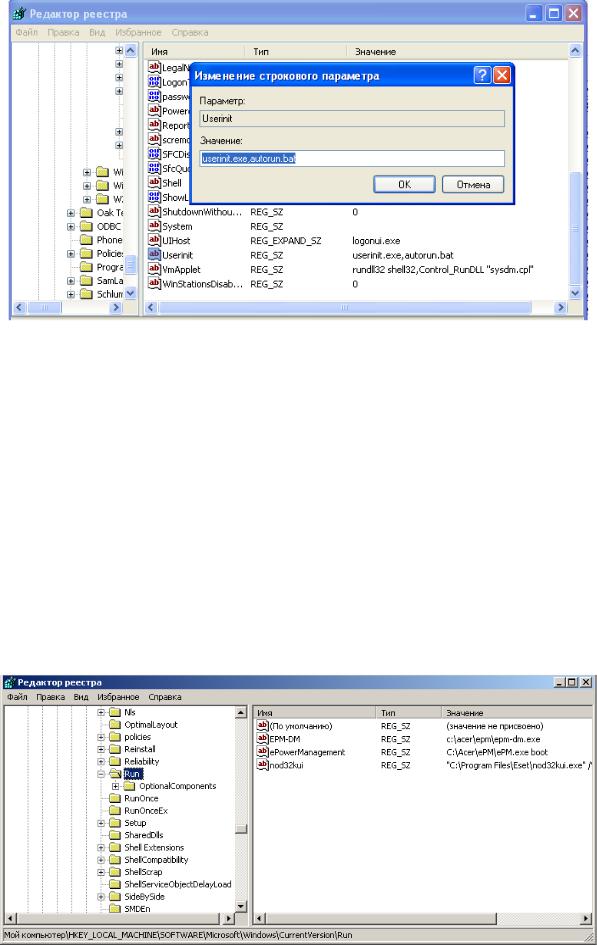This screenshot has width=597, height=946.
Task: Expand the Setup folder node
Action: [x=101, y=823]
